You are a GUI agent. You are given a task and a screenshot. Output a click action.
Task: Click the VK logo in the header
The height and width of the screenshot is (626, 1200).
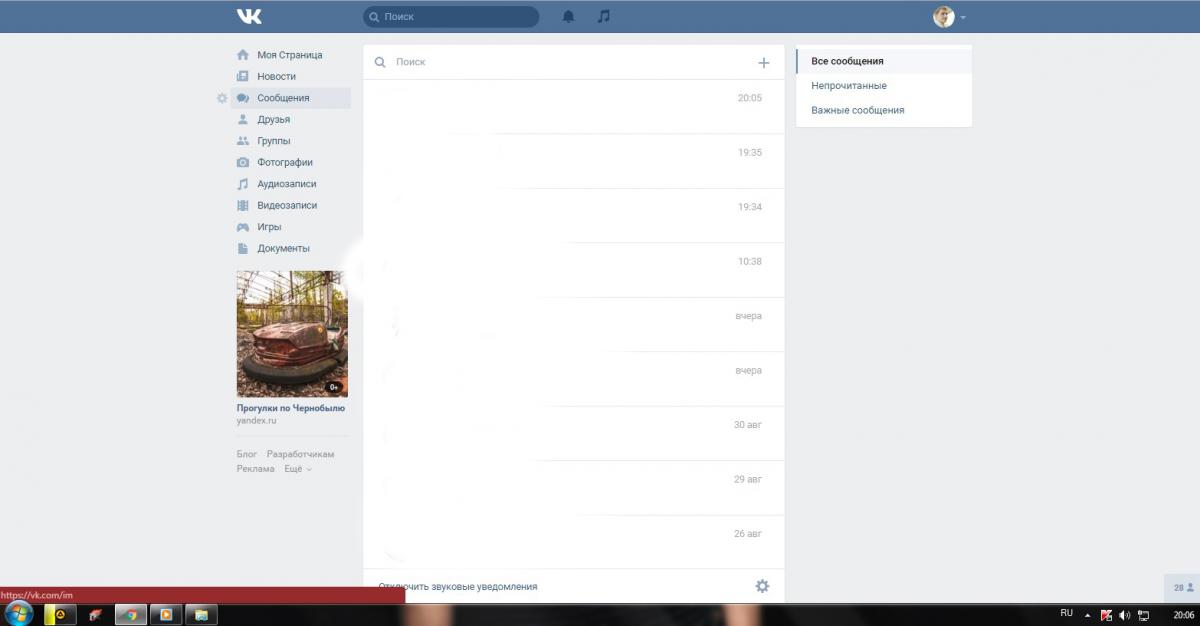point(249,16)
